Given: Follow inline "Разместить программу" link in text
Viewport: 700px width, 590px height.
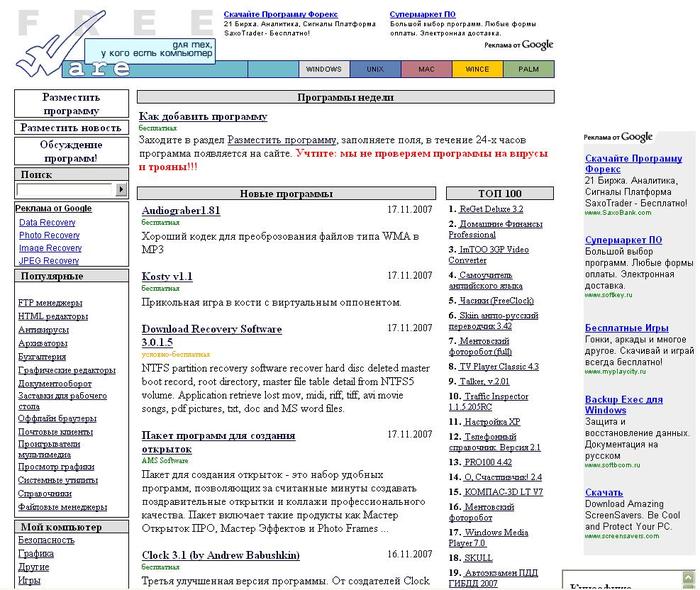Looking at the screenshot, I should coord(282,140).
